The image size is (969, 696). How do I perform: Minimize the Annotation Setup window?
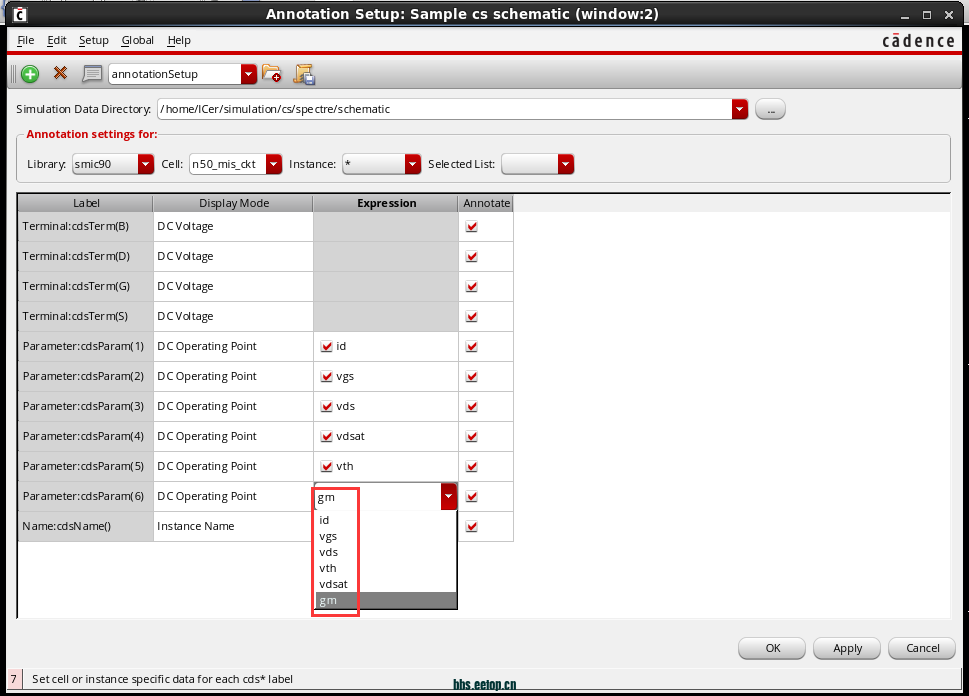[905, 15]
